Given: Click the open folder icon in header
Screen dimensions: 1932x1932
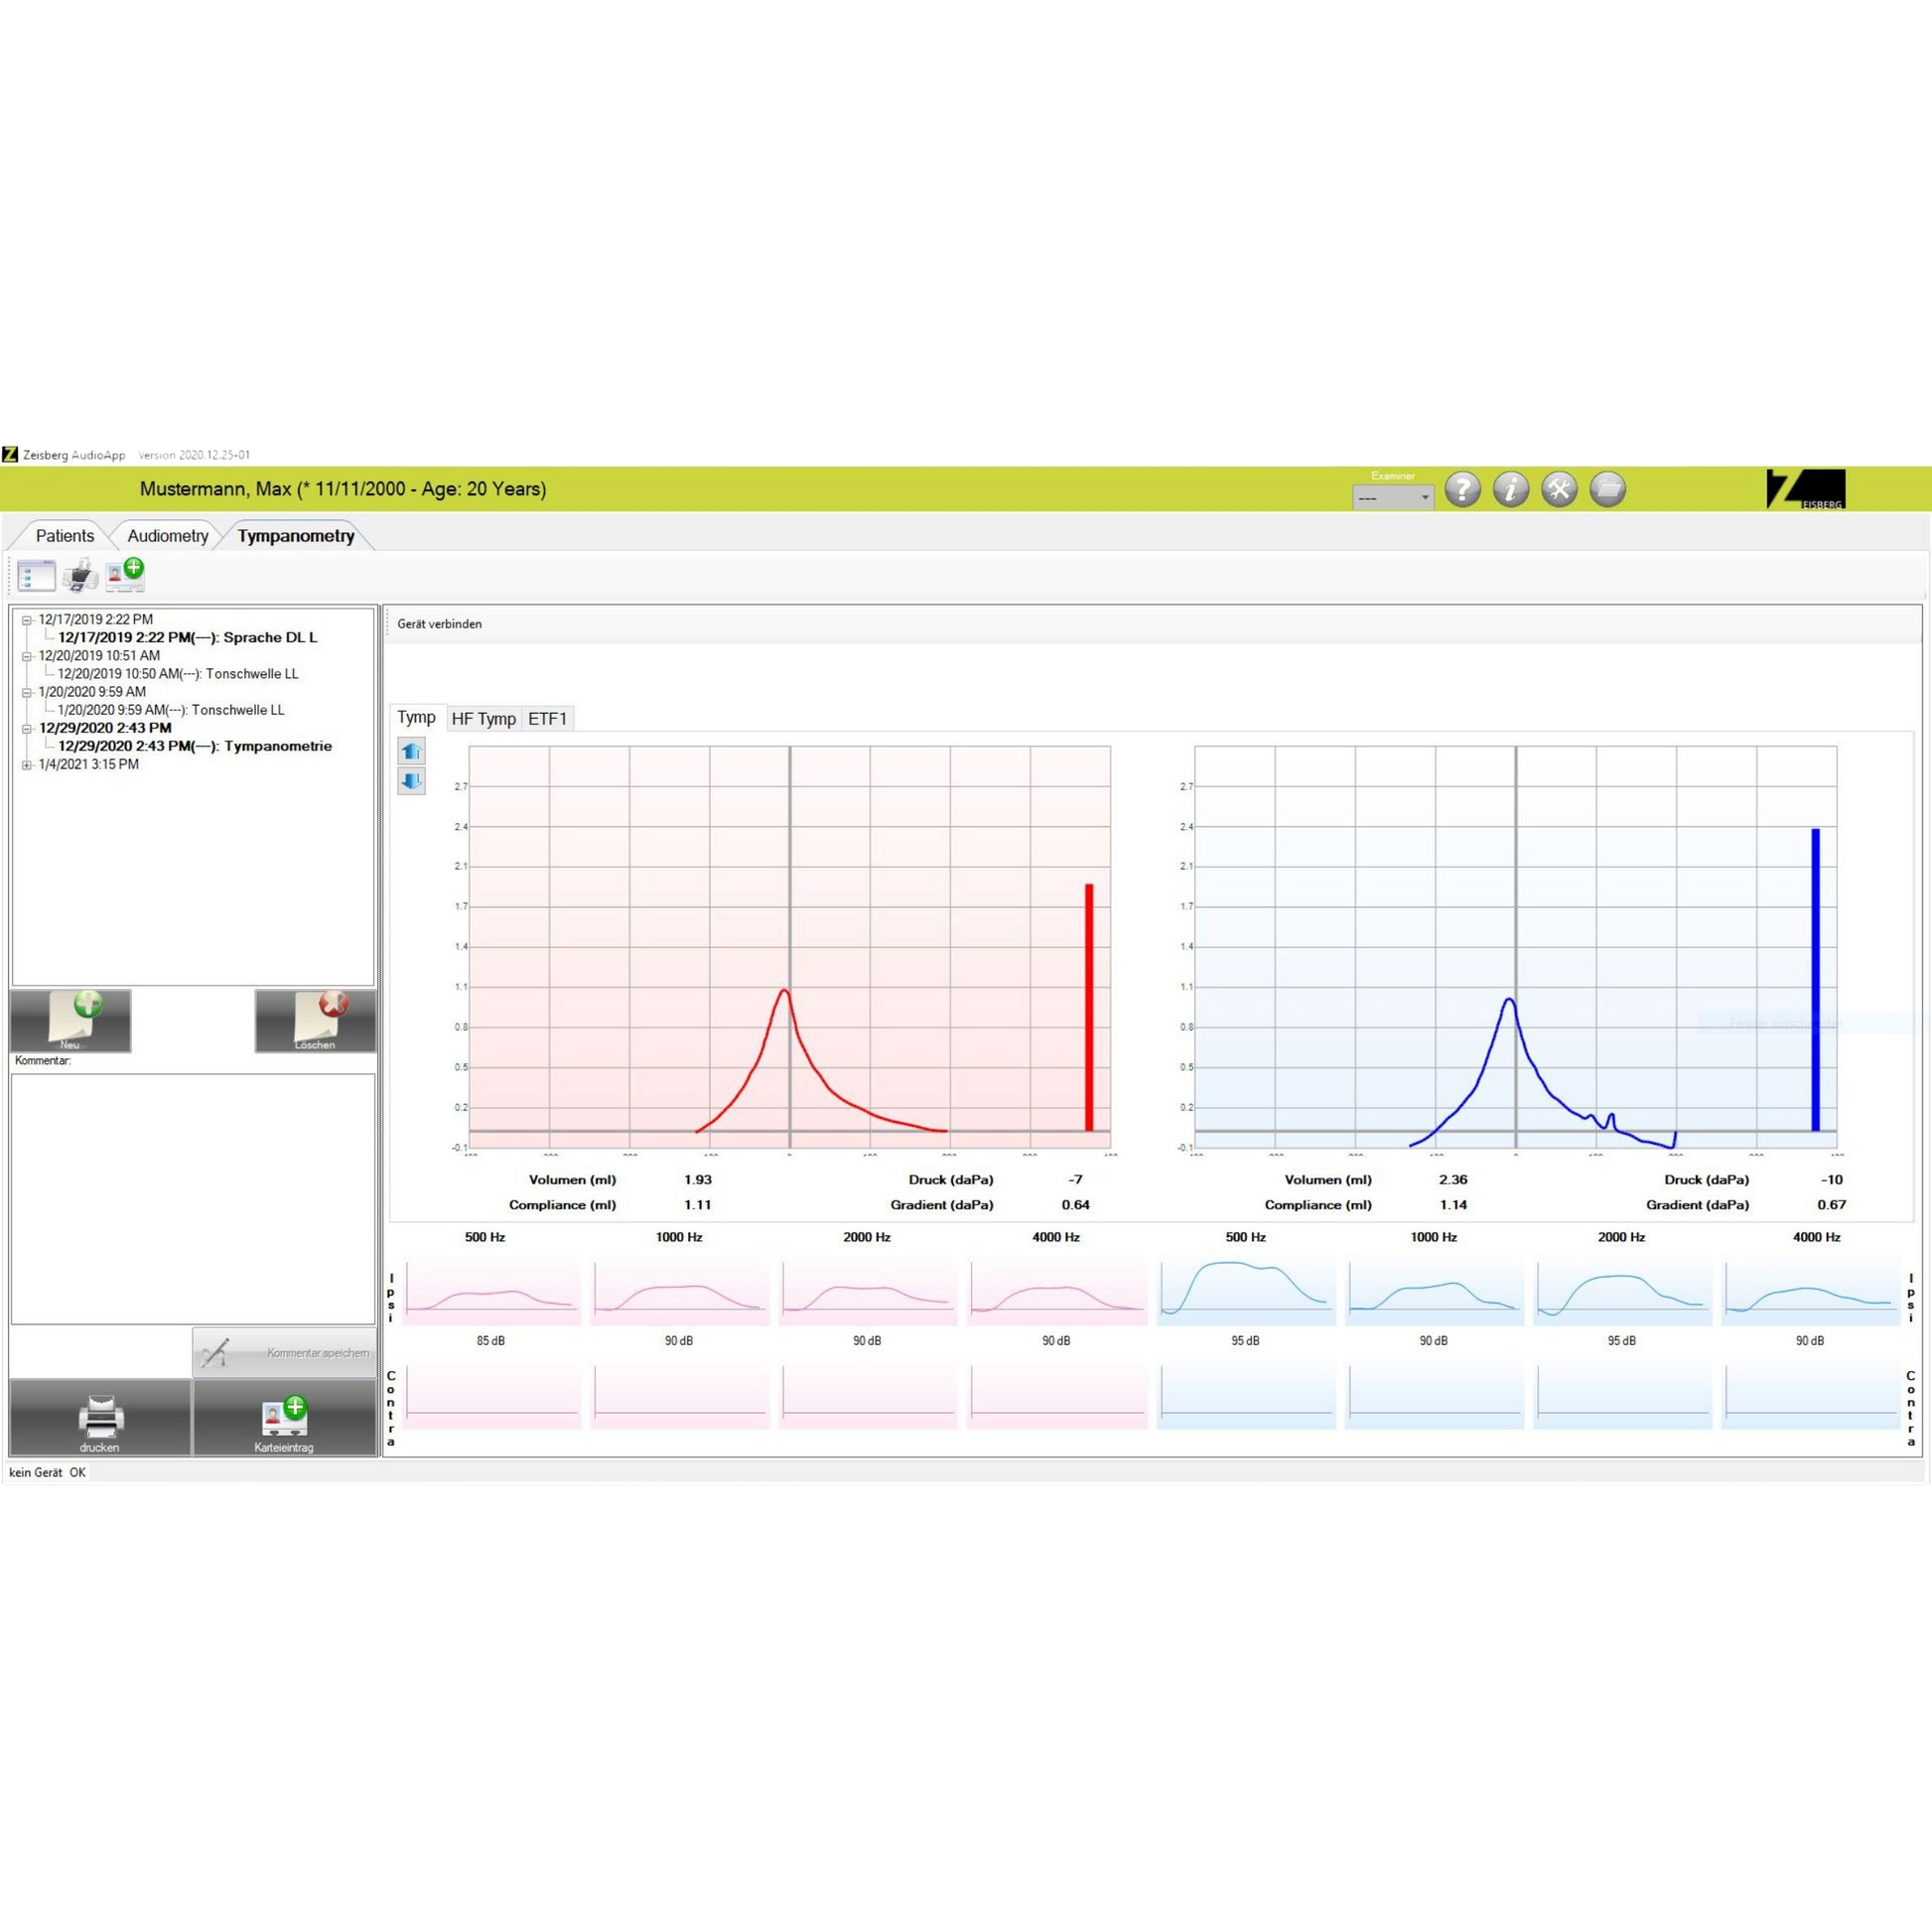Looking at the screenshot, I should tap(1607, 489).
